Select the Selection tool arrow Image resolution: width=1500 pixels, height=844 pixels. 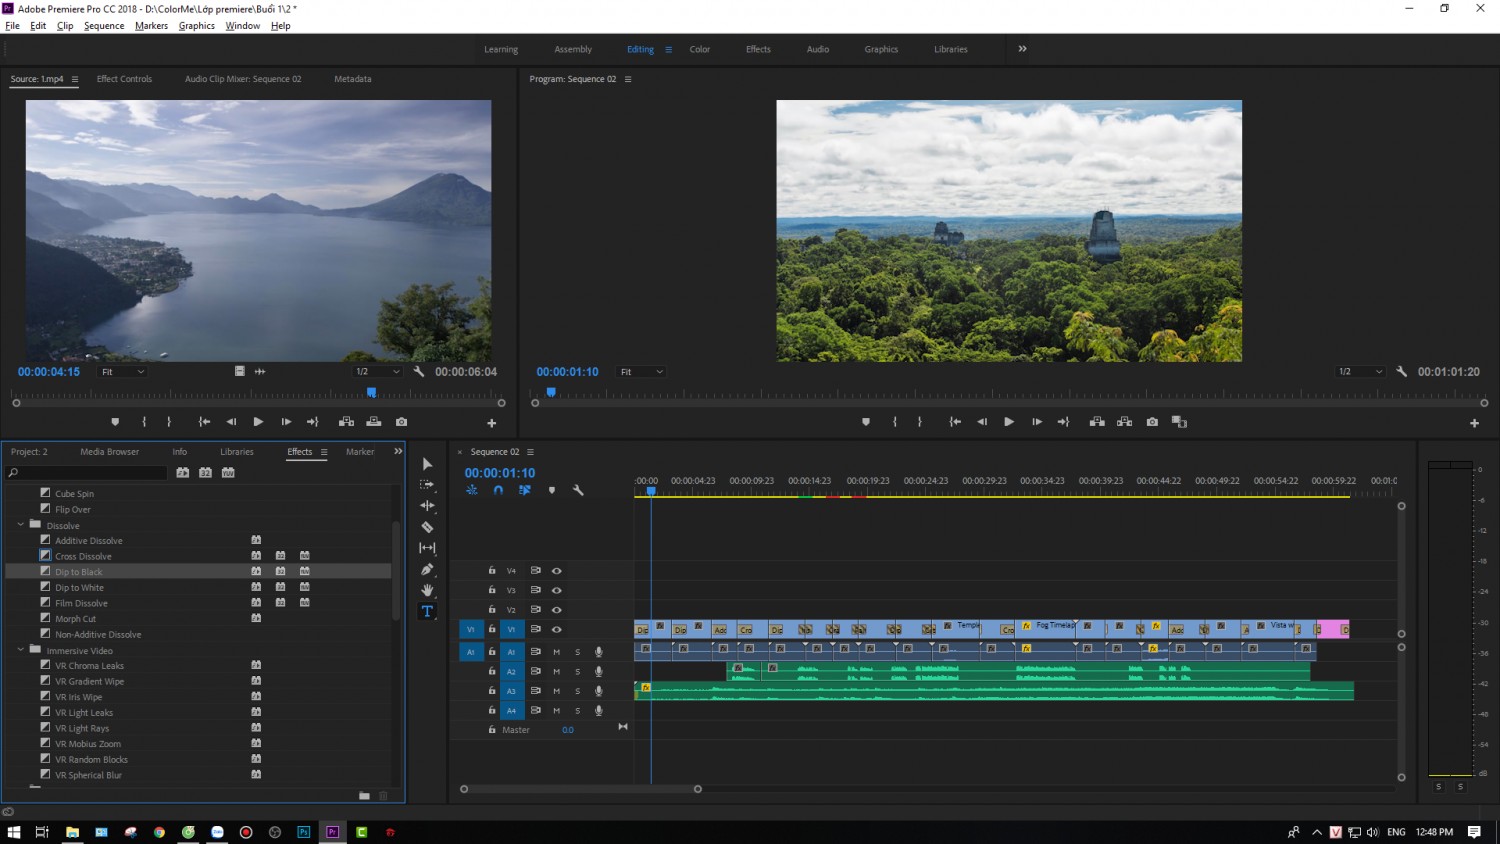pos(427,464)
